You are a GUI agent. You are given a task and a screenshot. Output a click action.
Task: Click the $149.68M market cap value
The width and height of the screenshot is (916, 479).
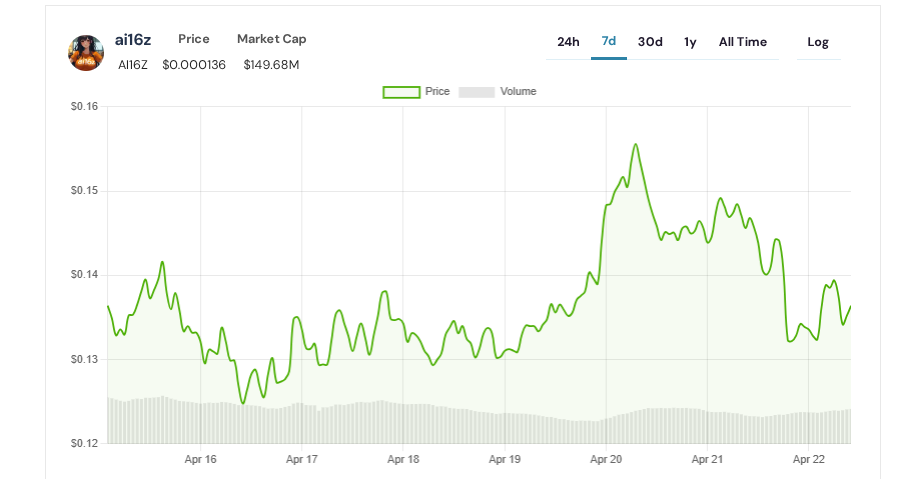click(271, 65)
